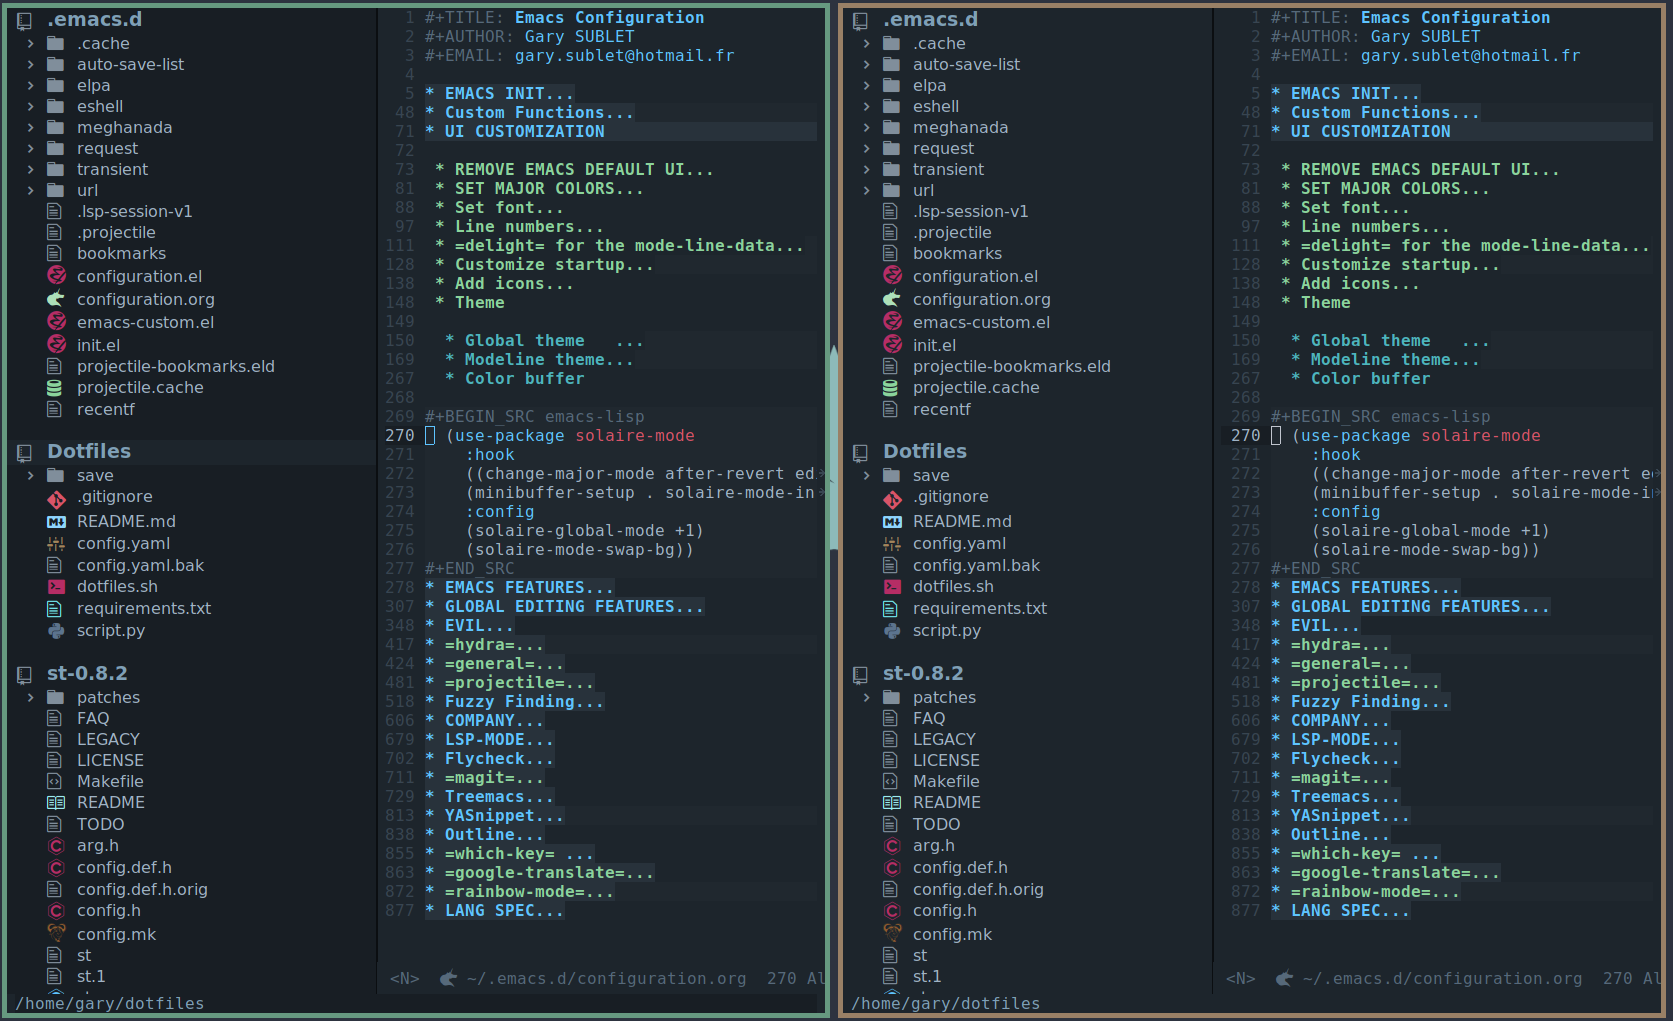Screen dimensions: 1673x1021
Task: Expand the .cache folder
Action: coord(30,43)
